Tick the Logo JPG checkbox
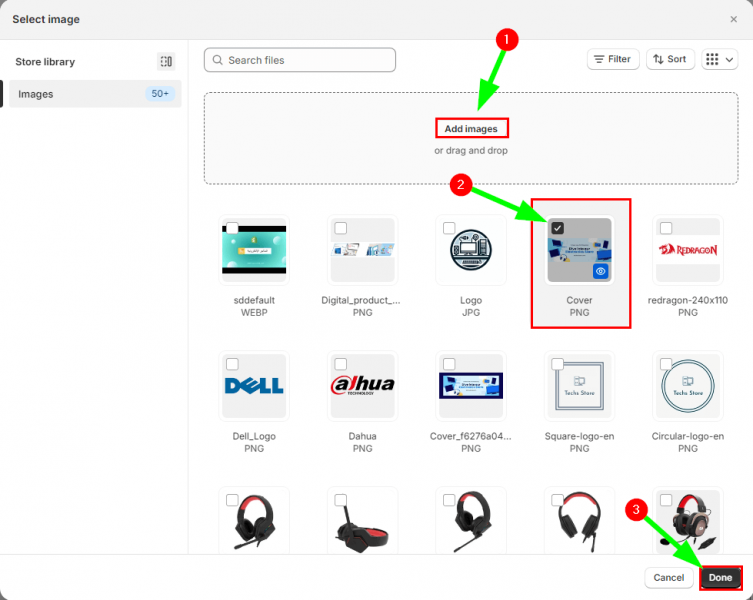 pos(449,228)
